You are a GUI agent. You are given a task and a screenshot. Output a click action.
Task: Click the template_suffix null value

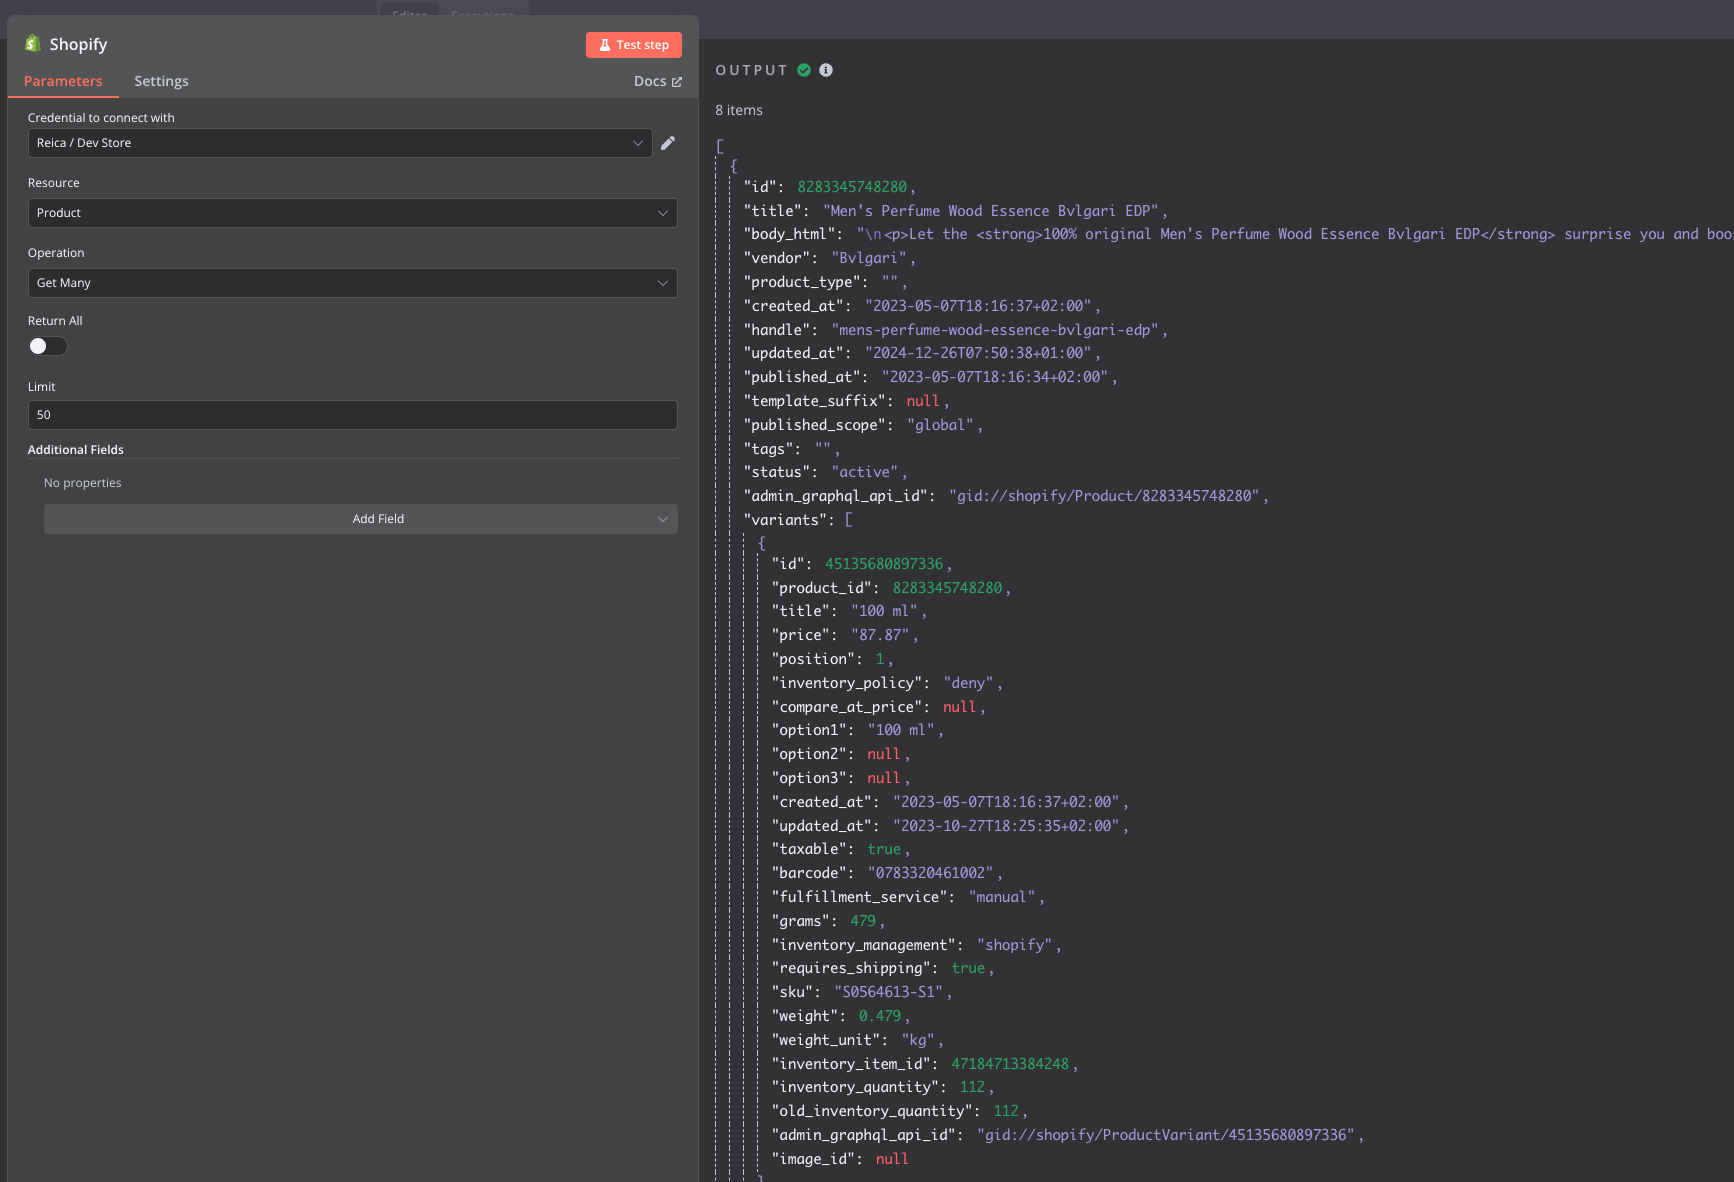click(923, 401)
